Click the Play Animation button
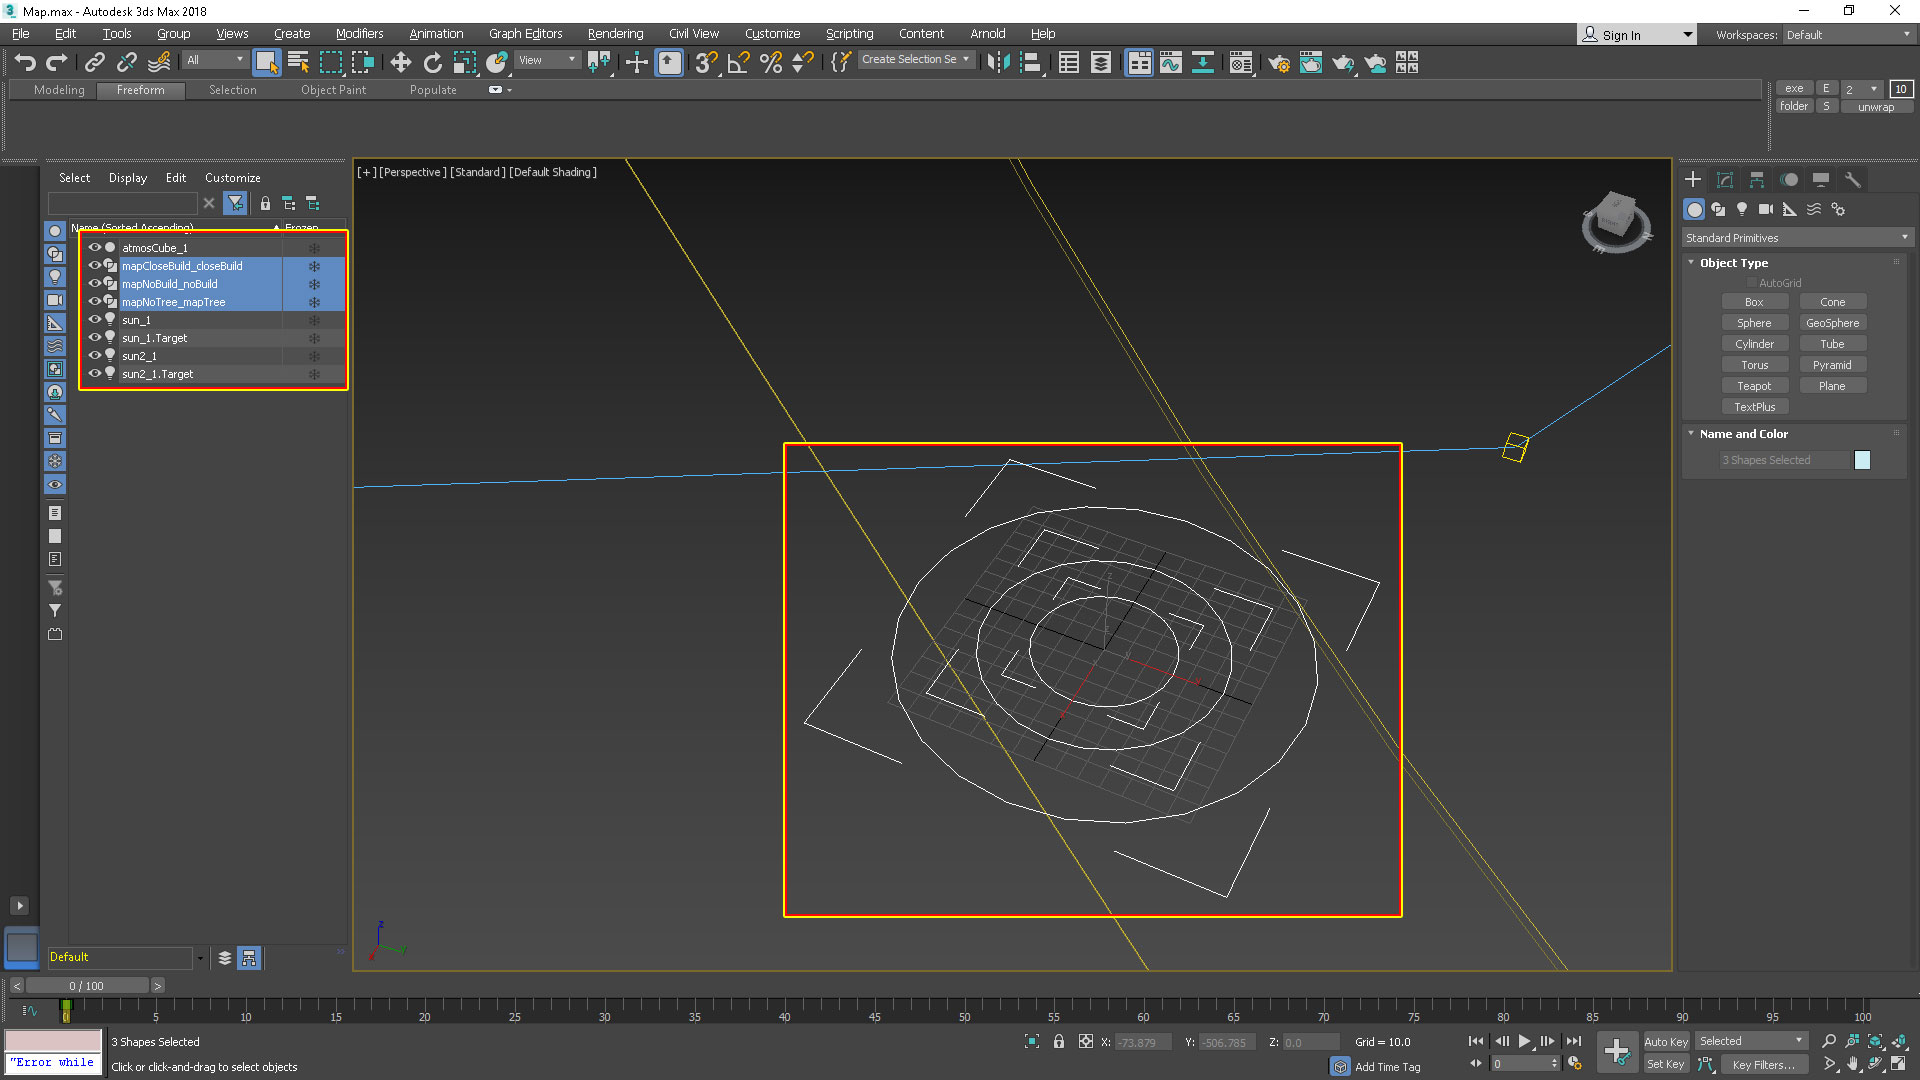1920x1080 pixels. (1524, 1041)
